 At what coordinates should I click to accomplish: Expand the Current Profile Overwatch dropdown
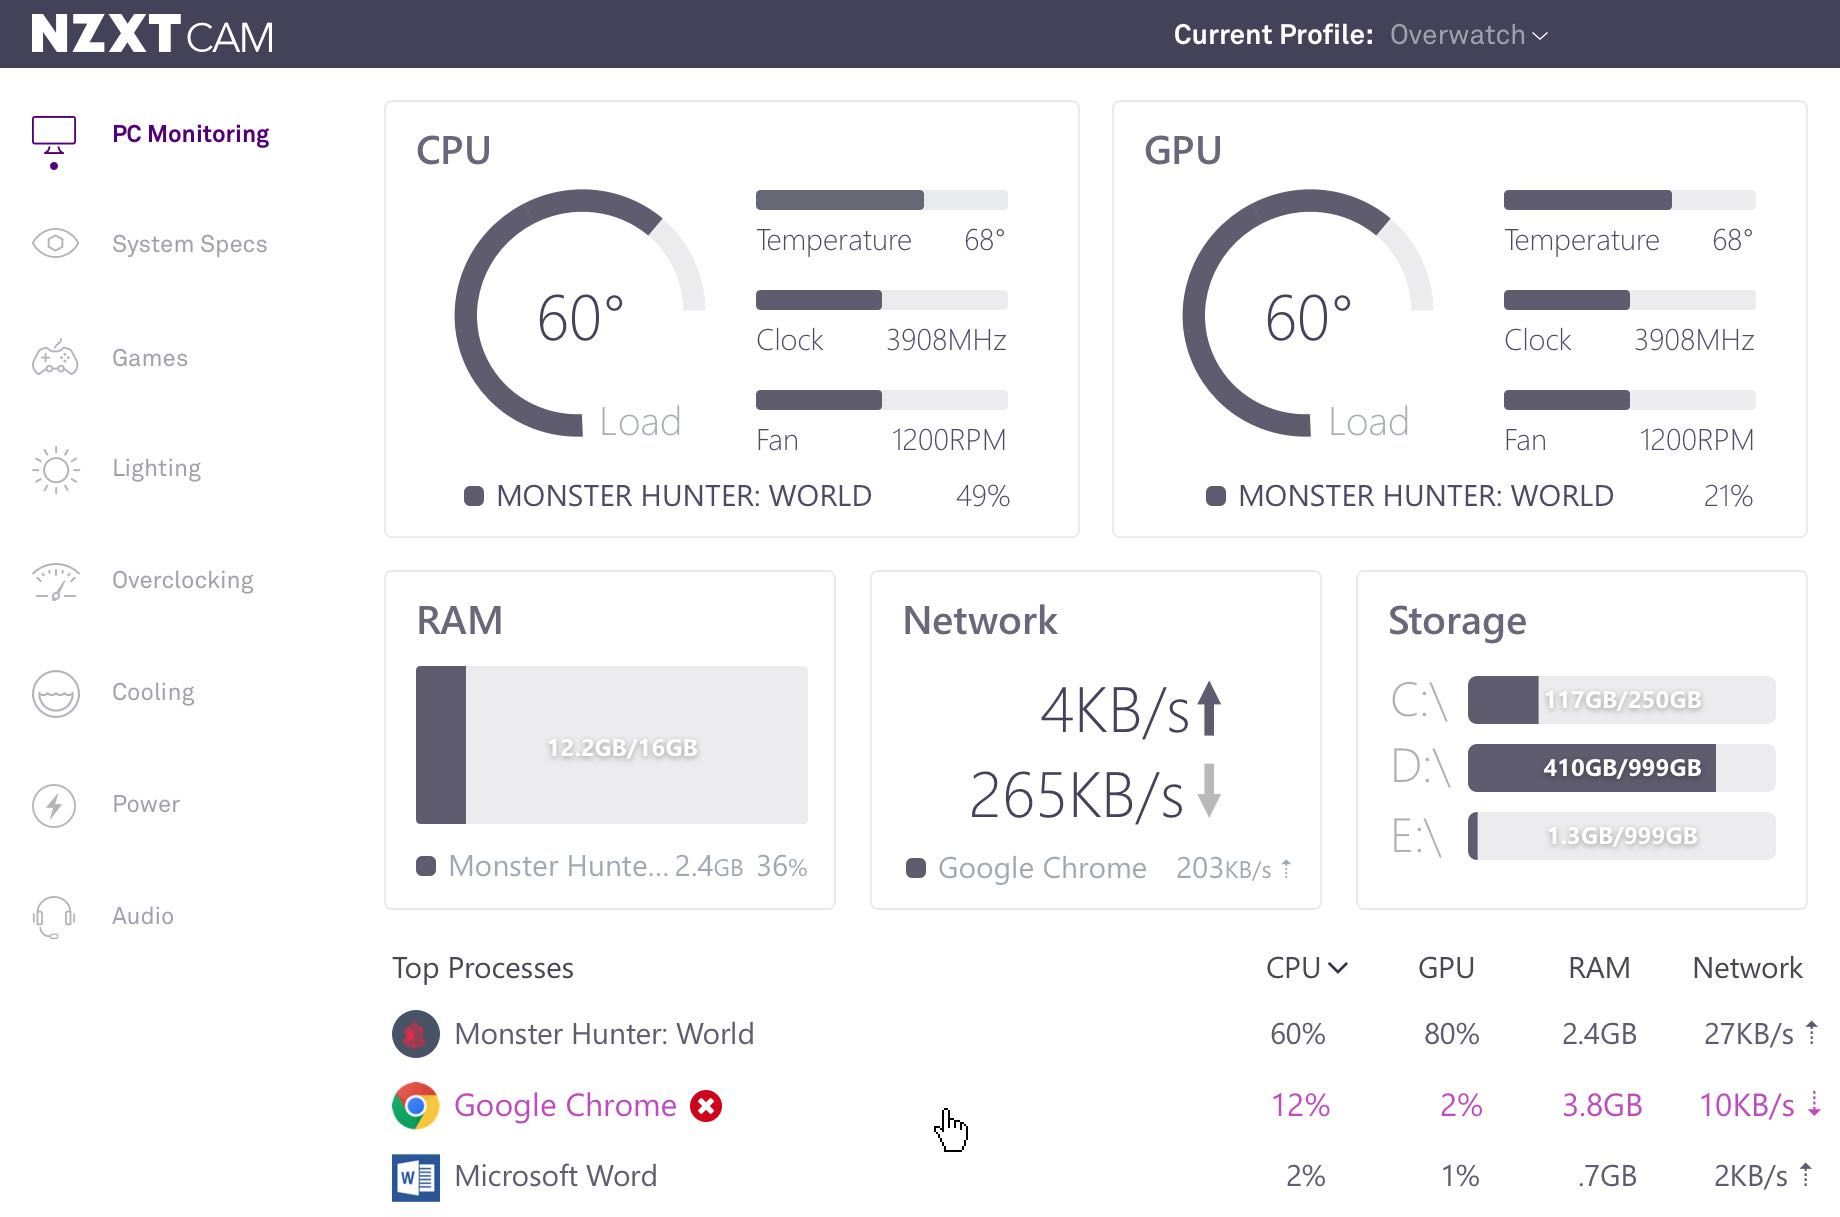click(1469, 35)
